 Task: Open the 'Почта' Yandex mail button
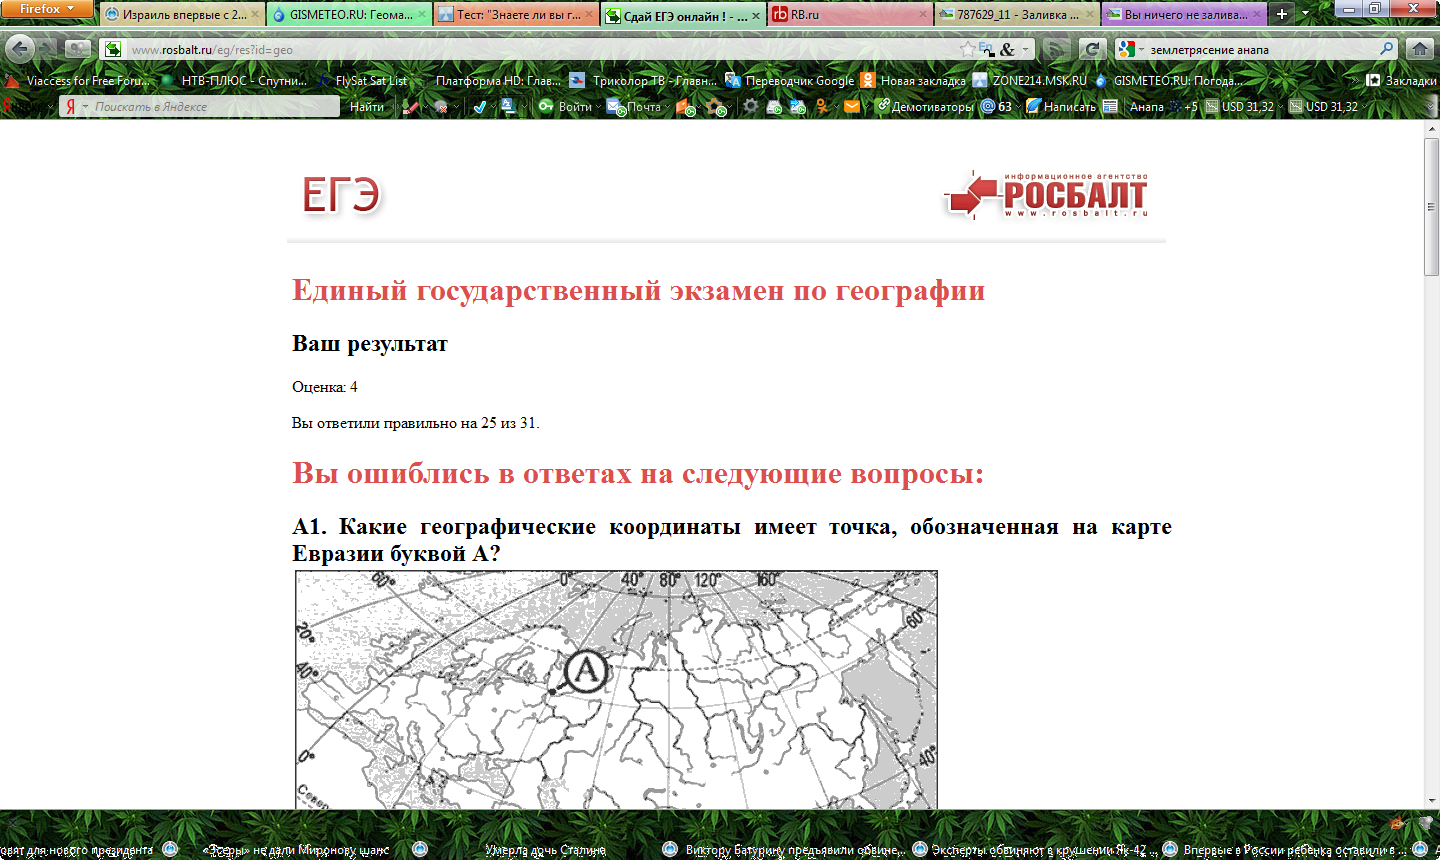[635, 106]
